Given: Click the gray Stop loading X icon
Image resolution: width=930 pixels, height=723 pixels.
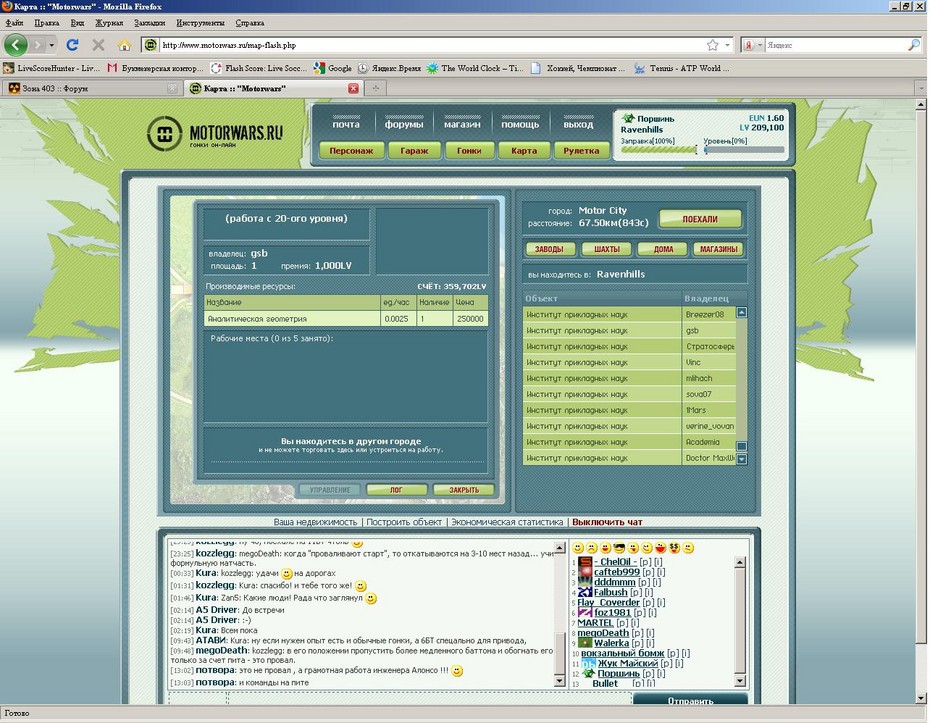Looking at the screenshot, I should 98,45.
